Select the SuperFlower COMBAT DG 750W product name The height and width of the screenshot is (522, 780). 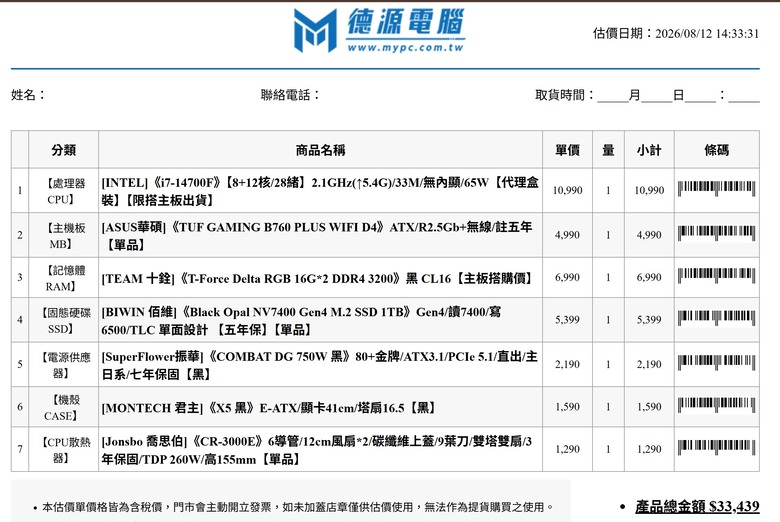(319, 365)
